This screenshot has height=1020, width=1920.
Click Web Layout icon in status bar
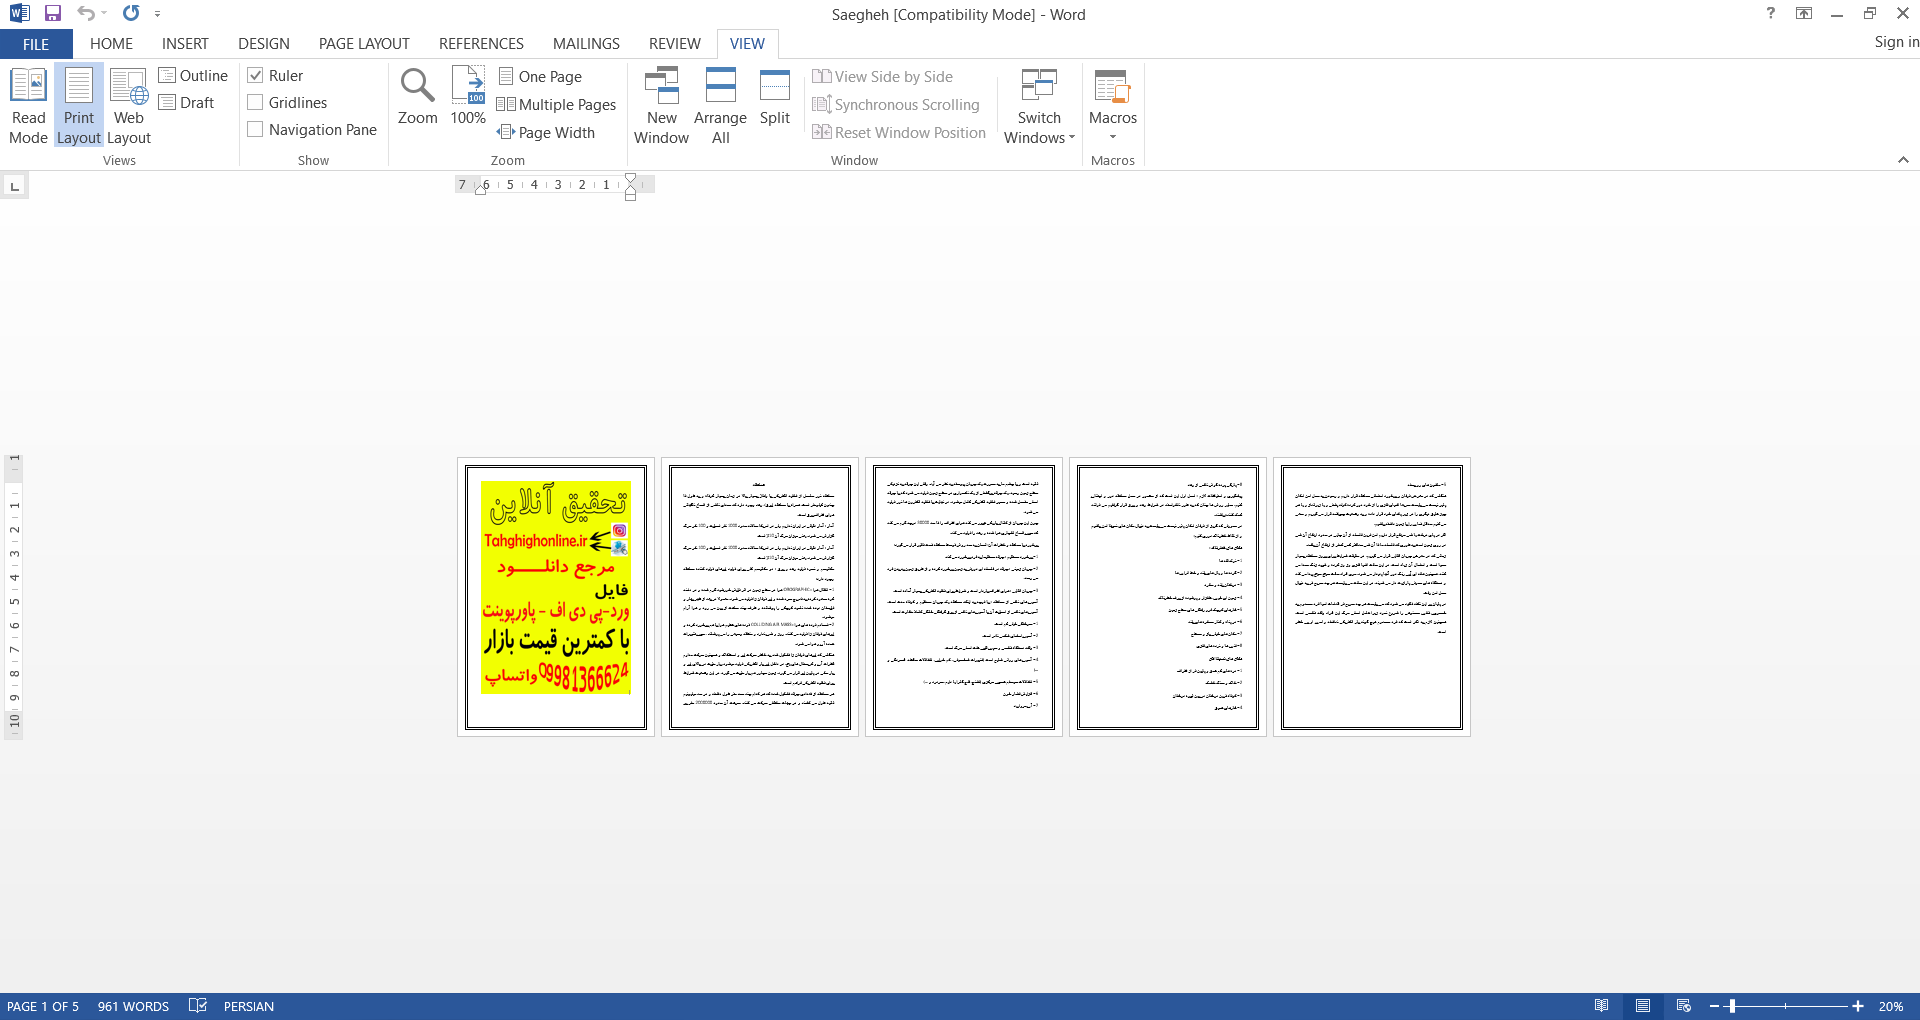click(x=1684, y=1006)
